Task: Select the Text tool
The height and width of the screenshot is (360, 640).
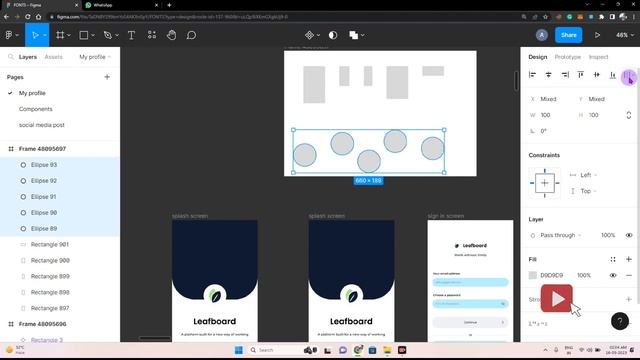Action: tap(131, 35)
